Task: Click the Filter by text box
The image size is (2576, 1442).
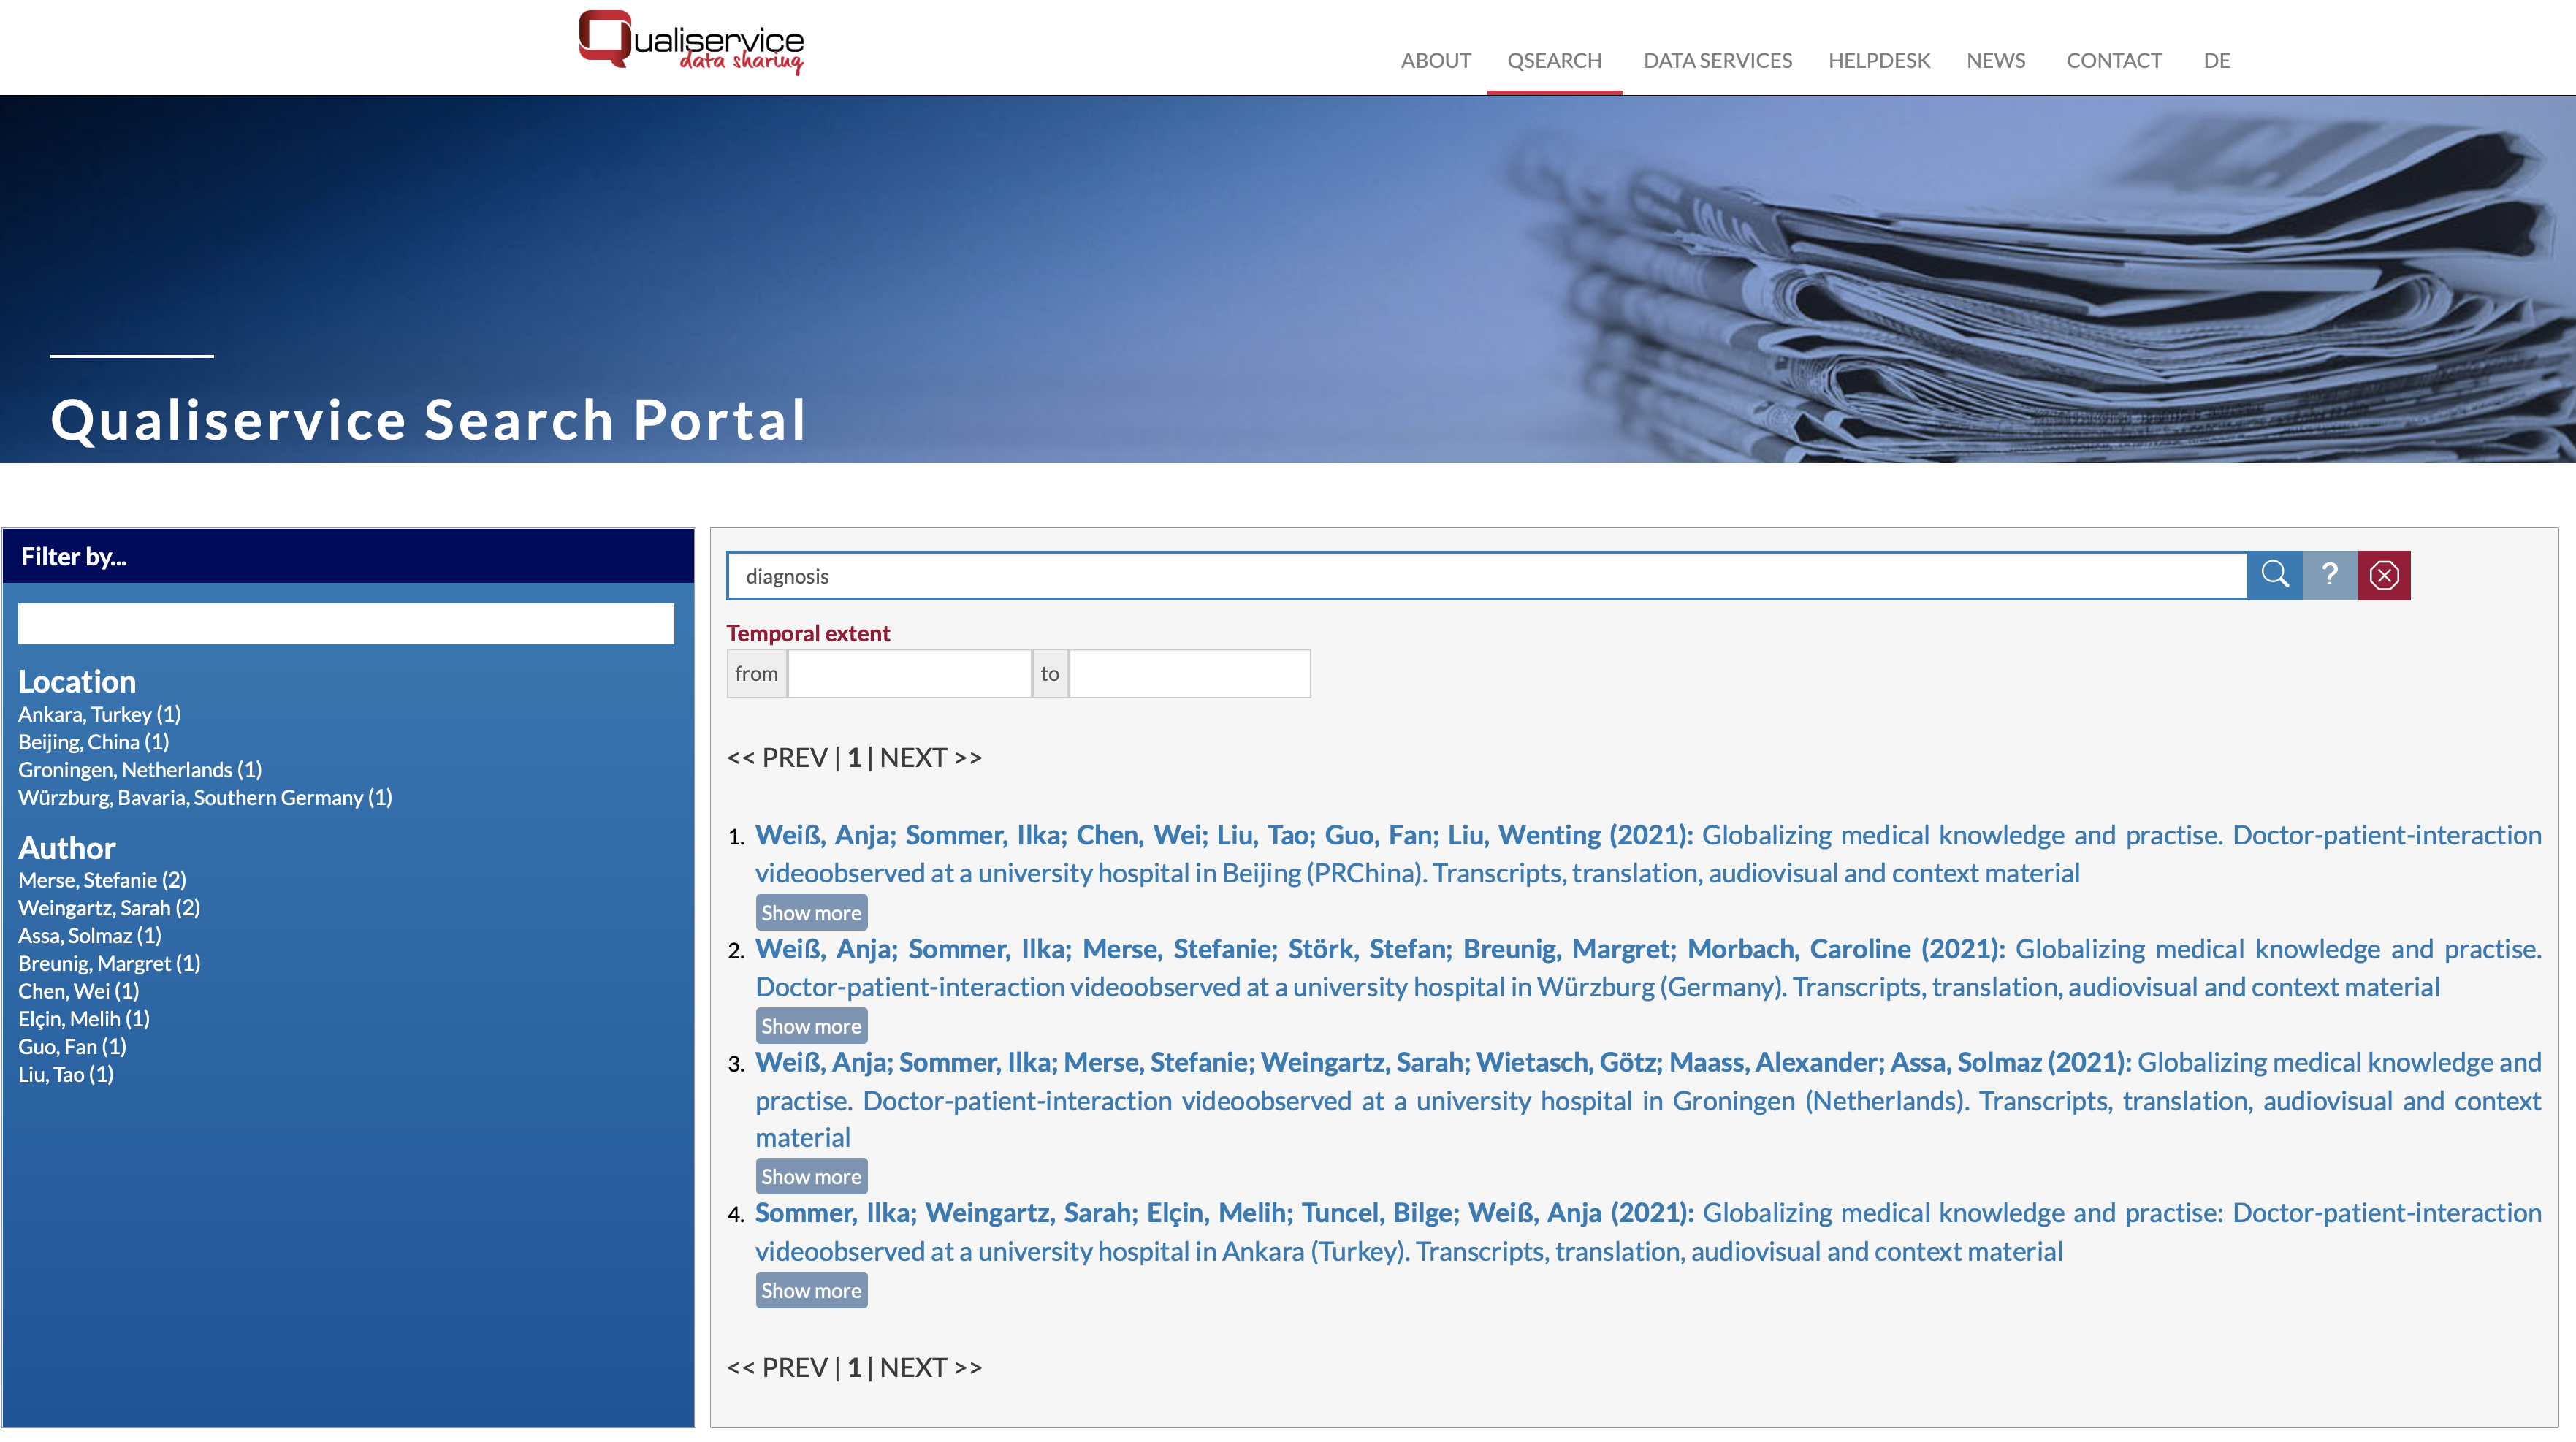Action: pyautogui.click(x=345, y=624)
